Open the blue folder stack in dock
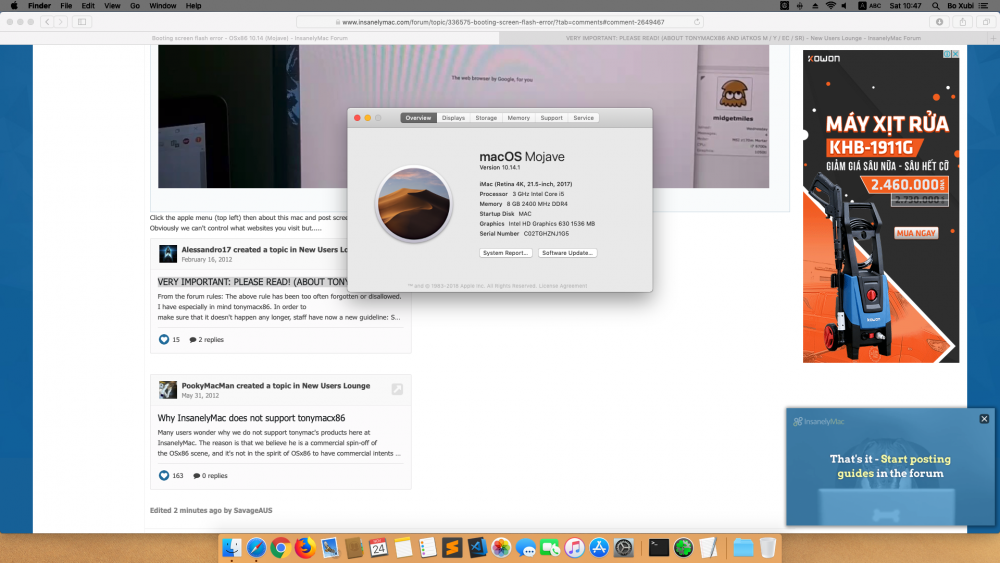The height and width of the screenshot is (563, 1000). coord(743,548)
